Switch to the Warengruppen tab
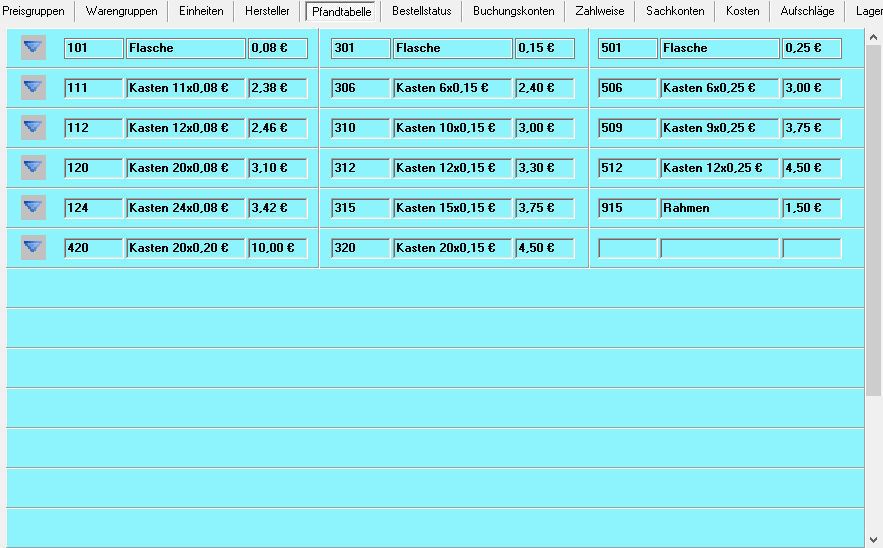Screen dimensions: 883x548 click(x=122, y=11)
